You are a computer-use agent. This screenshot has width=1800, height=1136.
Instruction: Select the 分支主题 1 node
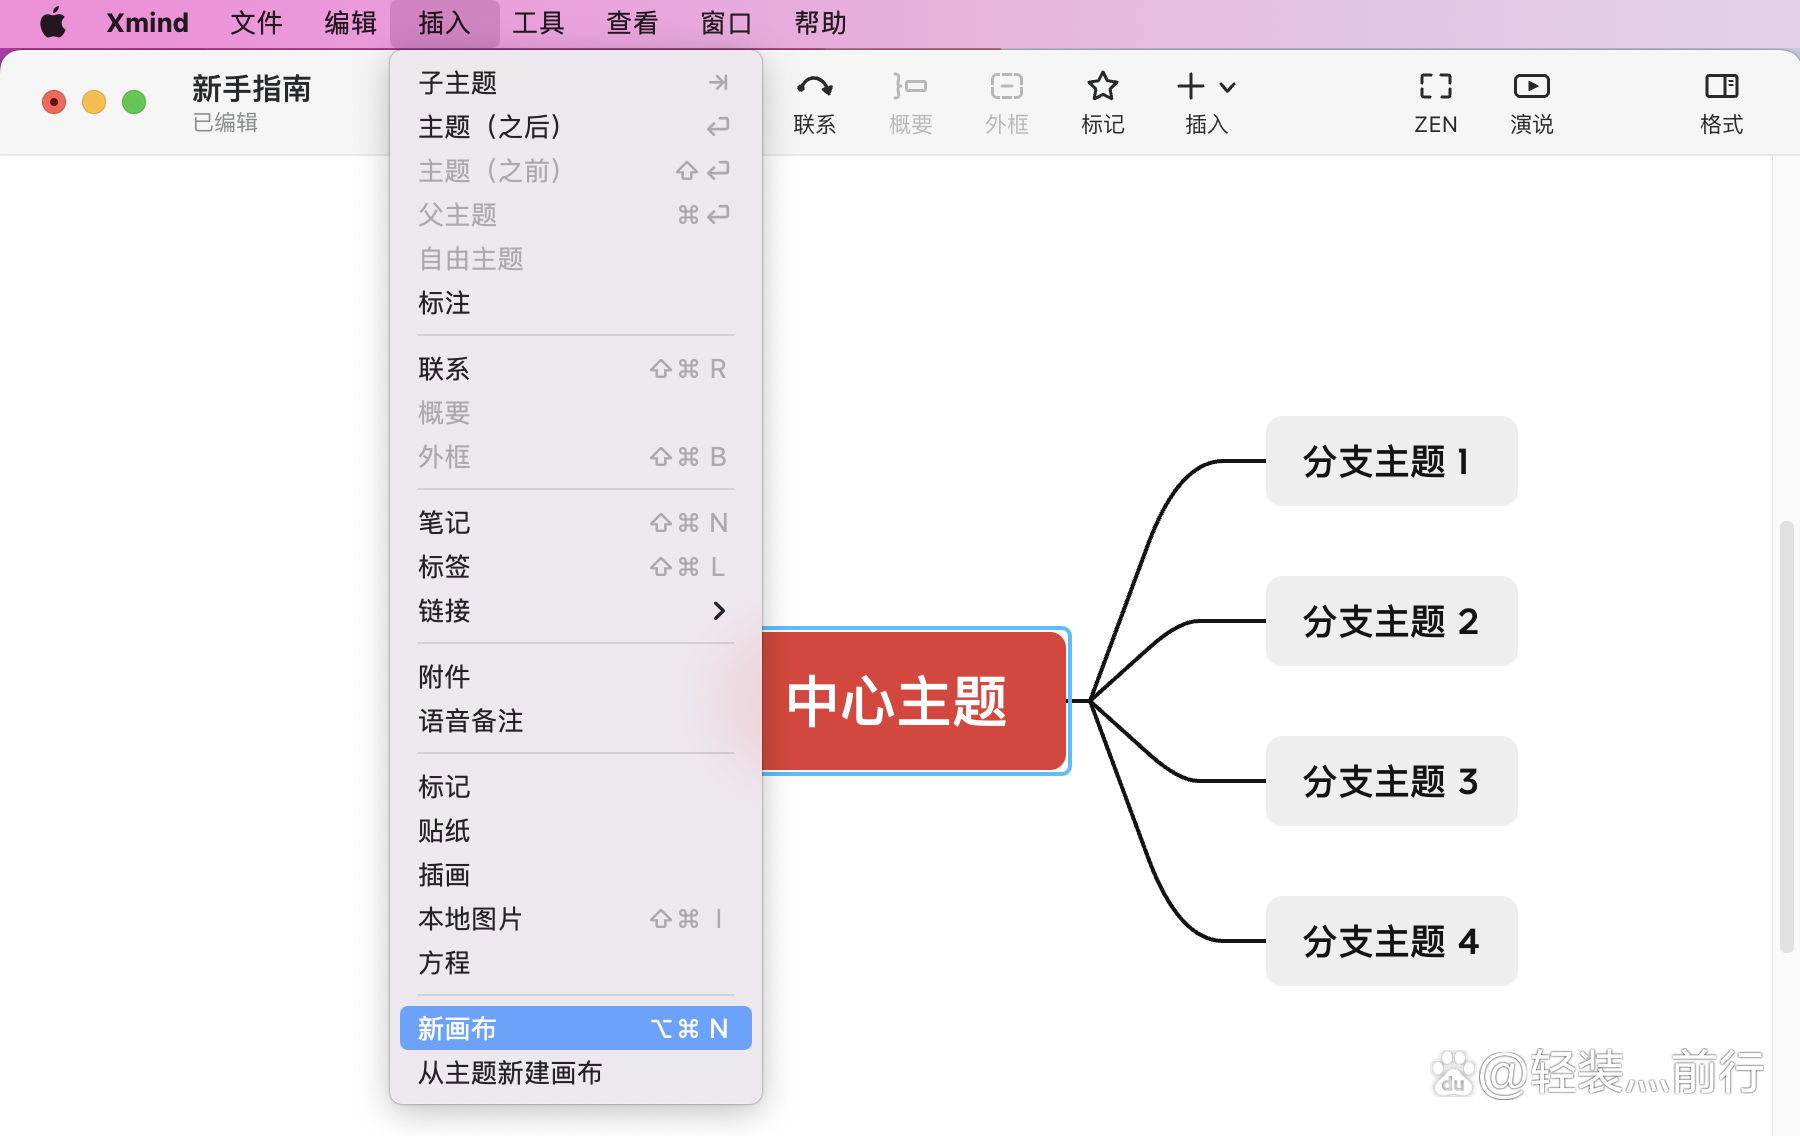coord(1391,461)
